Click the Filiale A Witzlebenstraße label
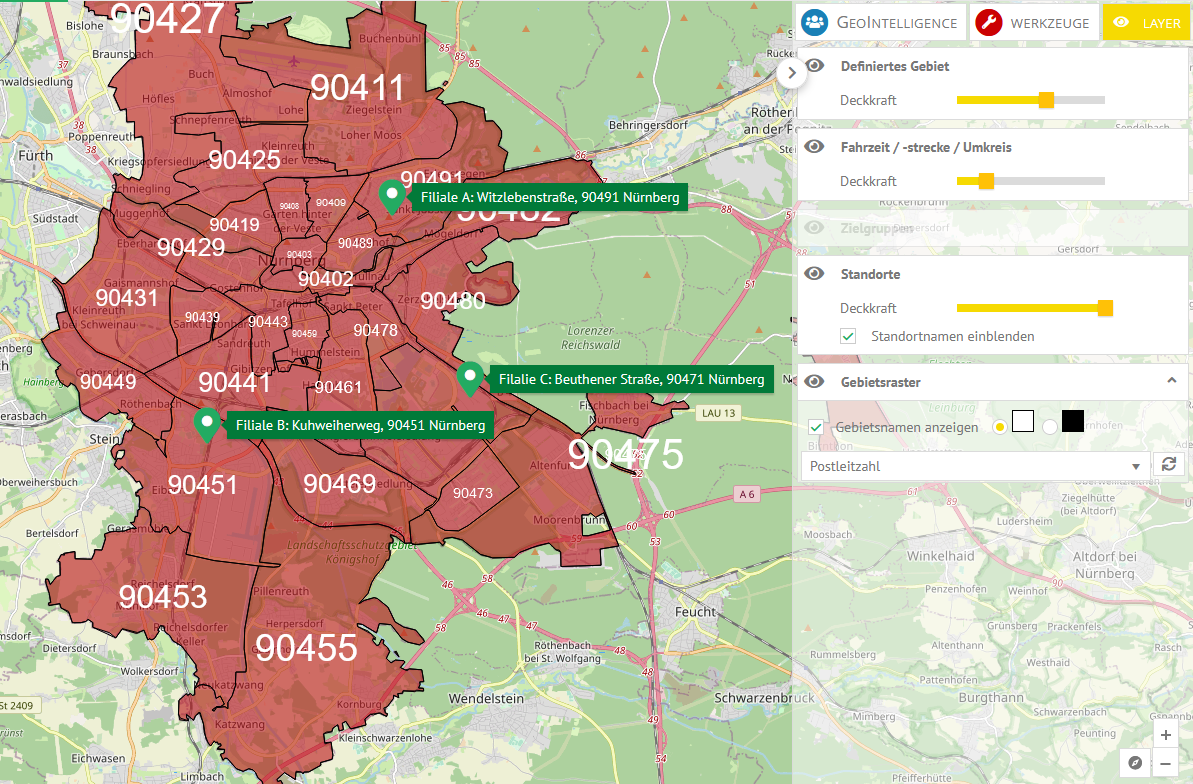The image size is (1193, 784). pos(550,197)
